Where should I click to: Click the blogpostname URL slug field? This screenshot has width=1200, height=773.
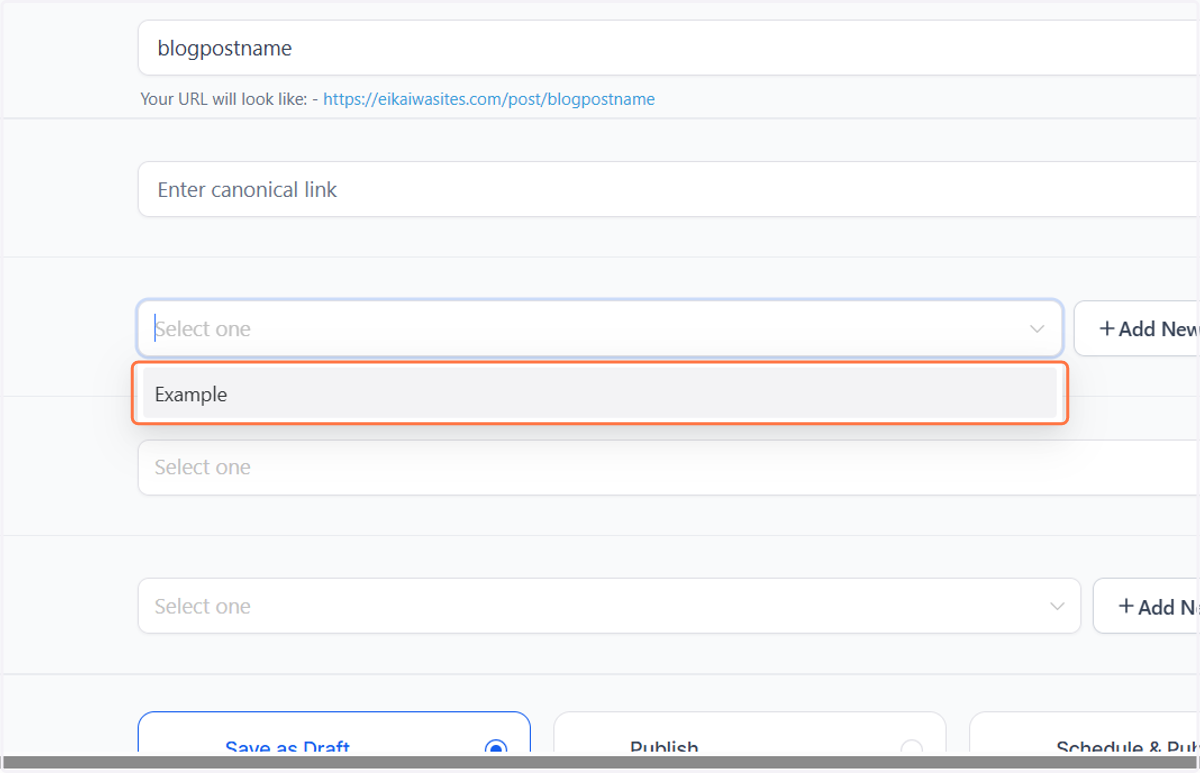tap(668, 47)
